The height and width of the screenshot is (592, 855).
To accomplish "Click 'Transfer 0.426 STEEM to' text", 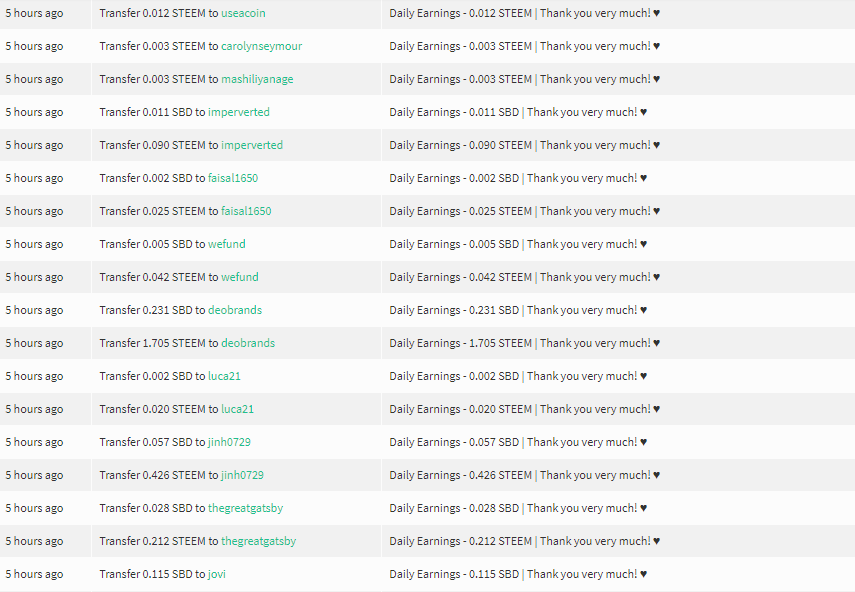I will (x=159, y=475).
